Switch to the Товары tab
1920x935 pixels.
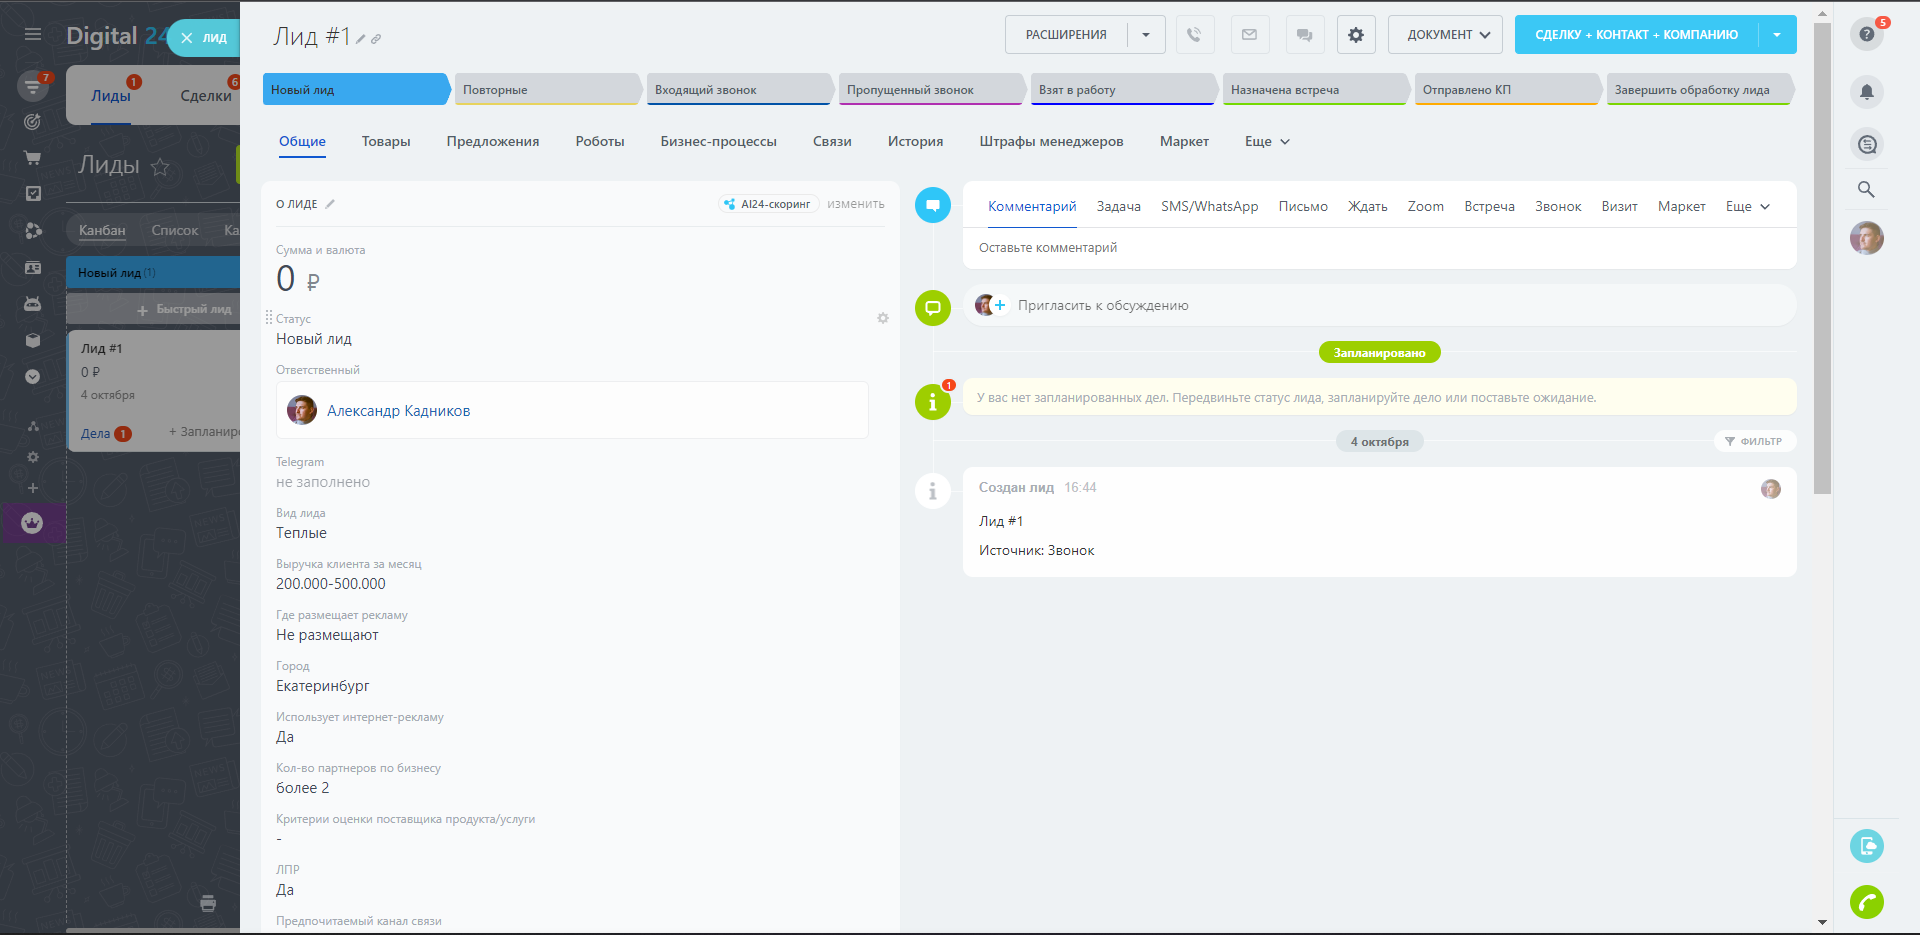point(386,142)
